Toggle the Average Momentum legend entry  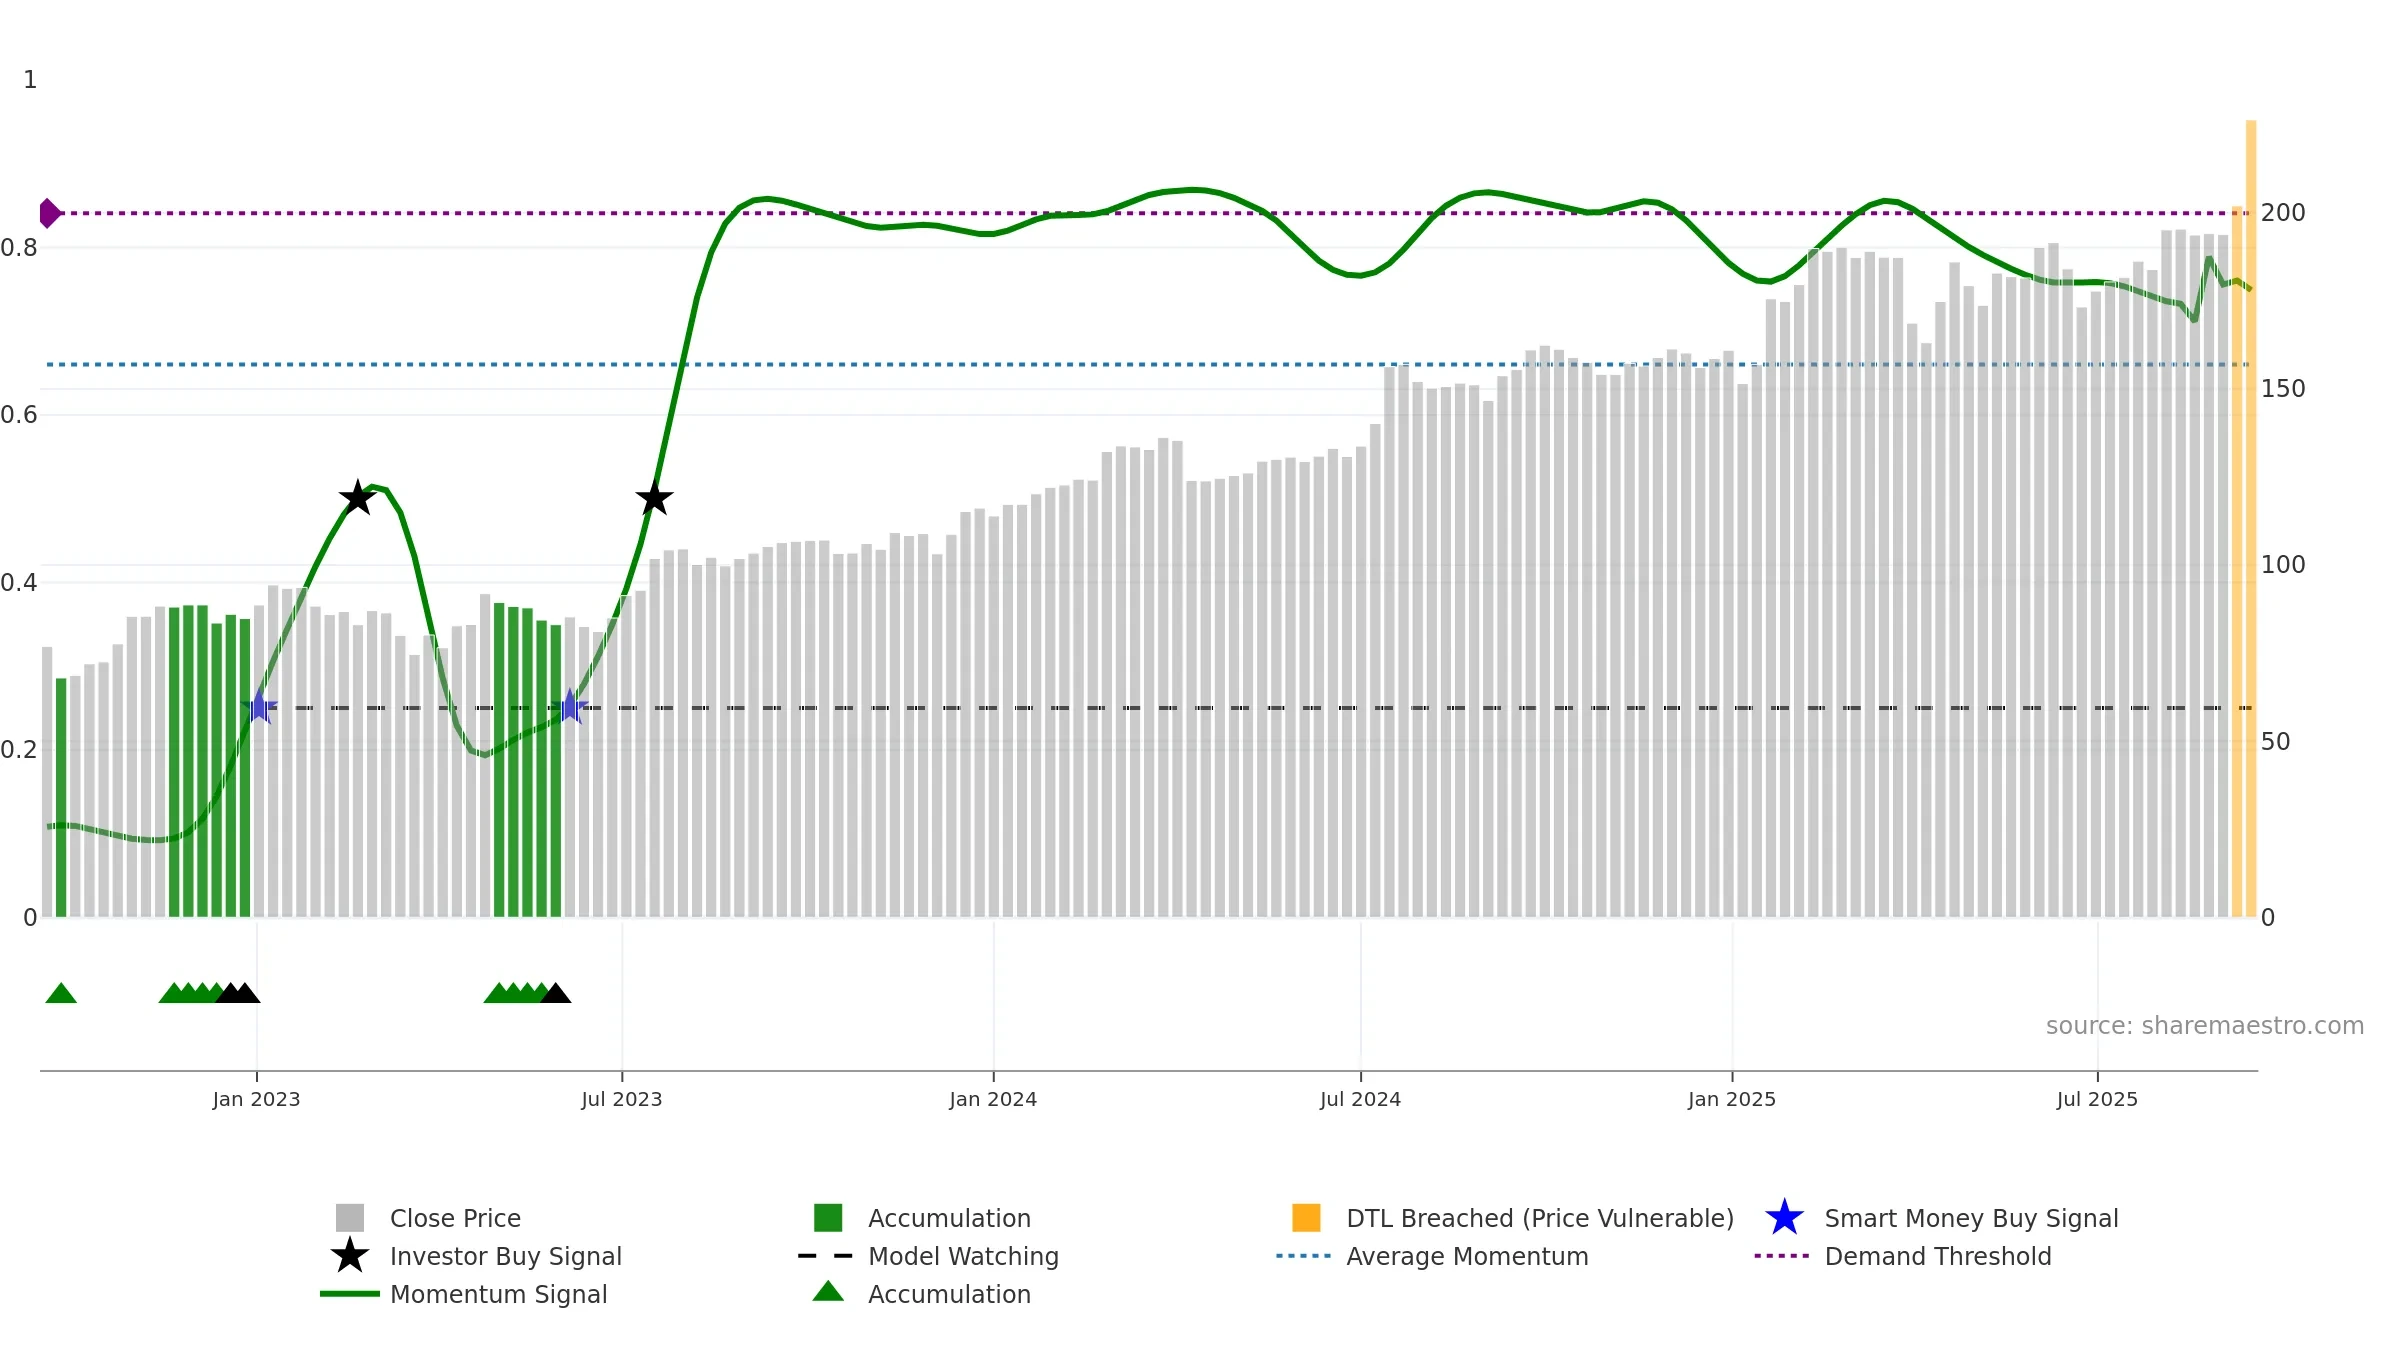(1432, 1256)
